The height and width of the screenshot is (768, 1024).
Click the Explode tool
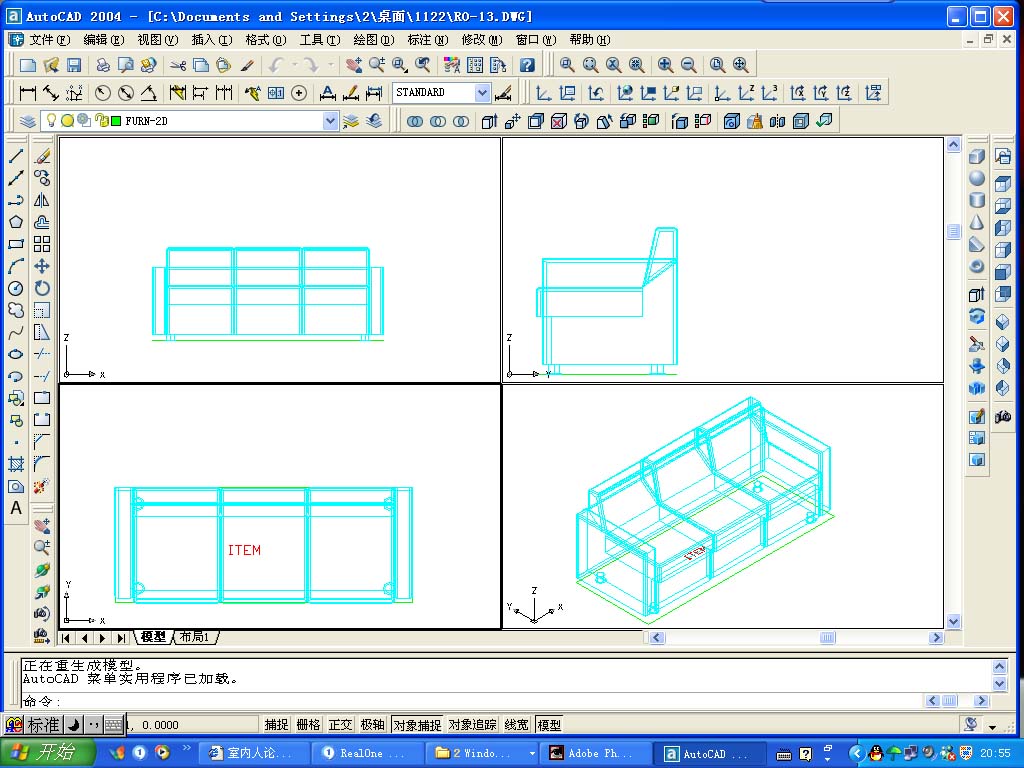click(x=42, y=487)
